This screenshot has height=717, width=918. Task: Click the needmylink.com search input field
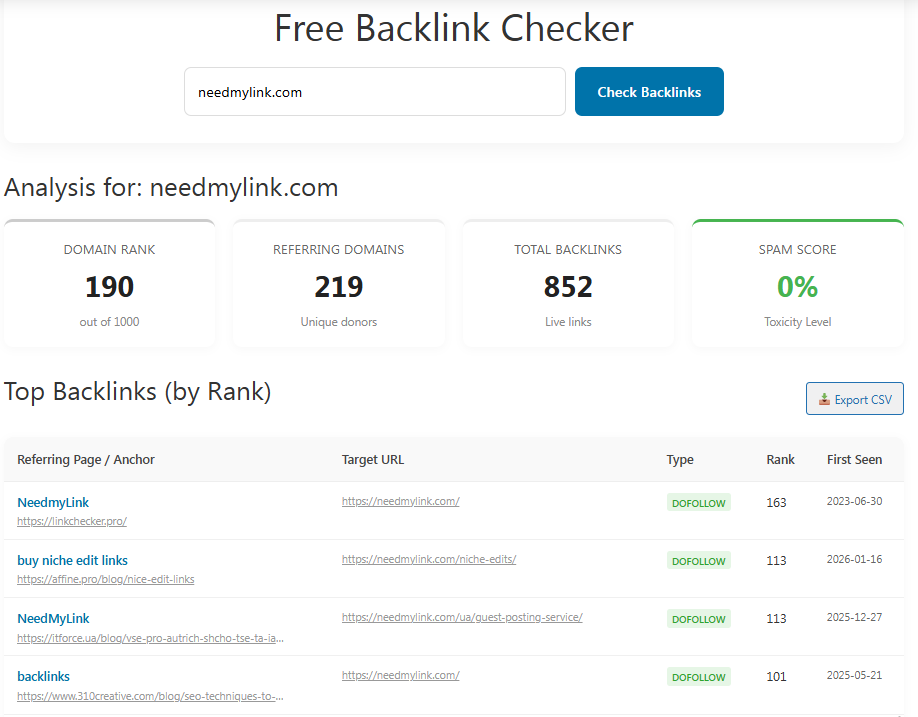(x=374, y=91)
